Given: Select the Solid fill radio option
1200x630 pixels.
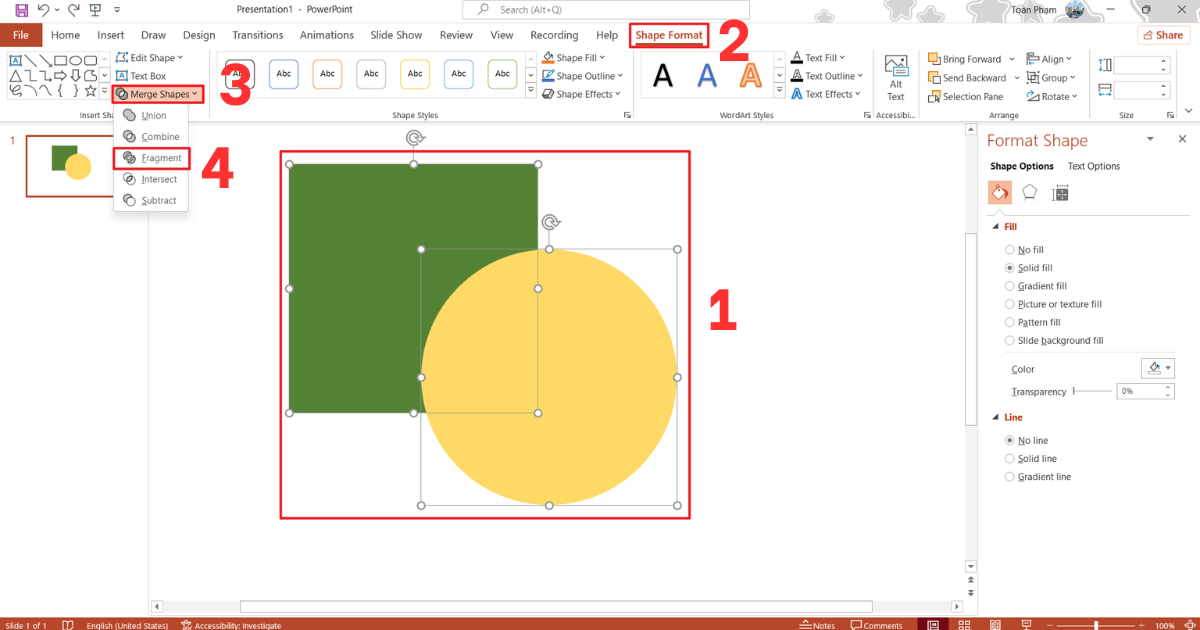Looking at the screenshot, I should click(x=1029, y=268).
